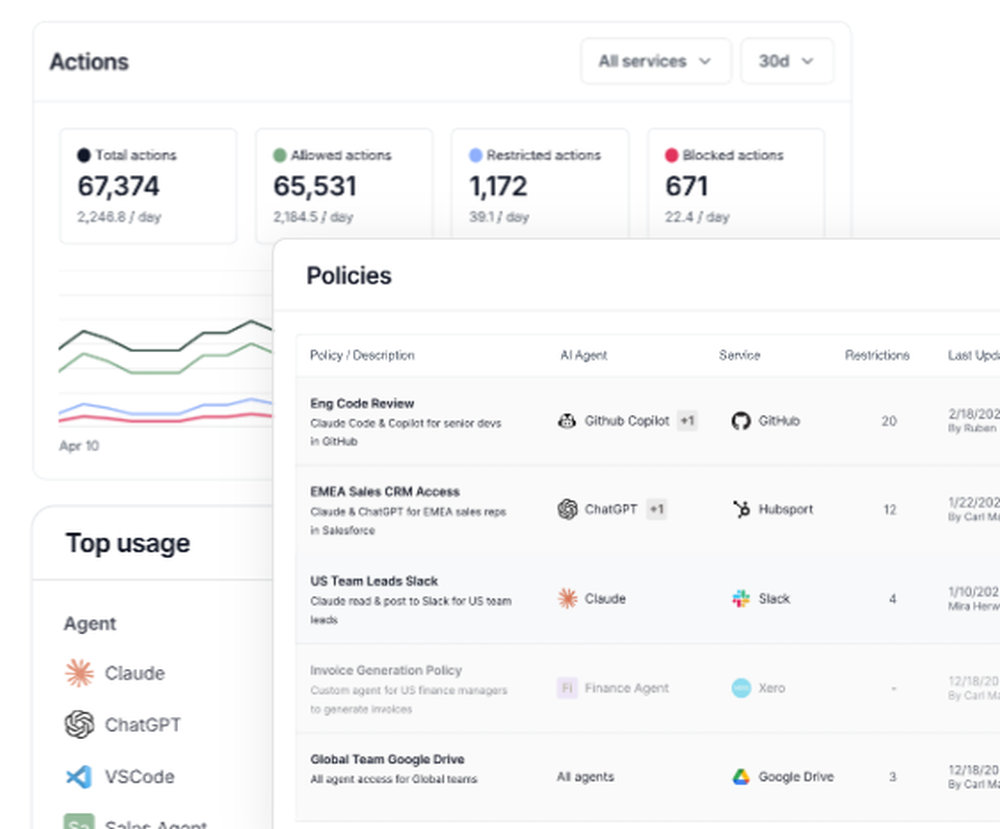Click the Hubsport service icon
This screenshot has height=829, width=1000.
pyautogui.click(x=741, y=509)
